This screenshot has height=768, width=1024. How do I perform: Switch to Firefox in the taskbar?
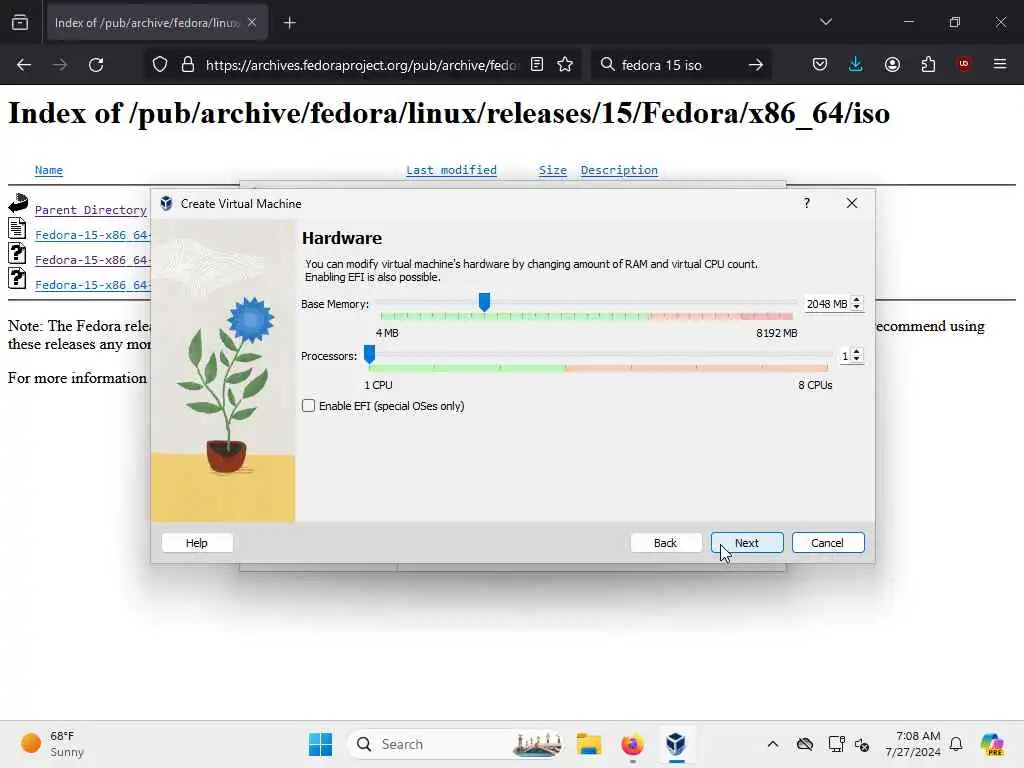coord(632,744)
